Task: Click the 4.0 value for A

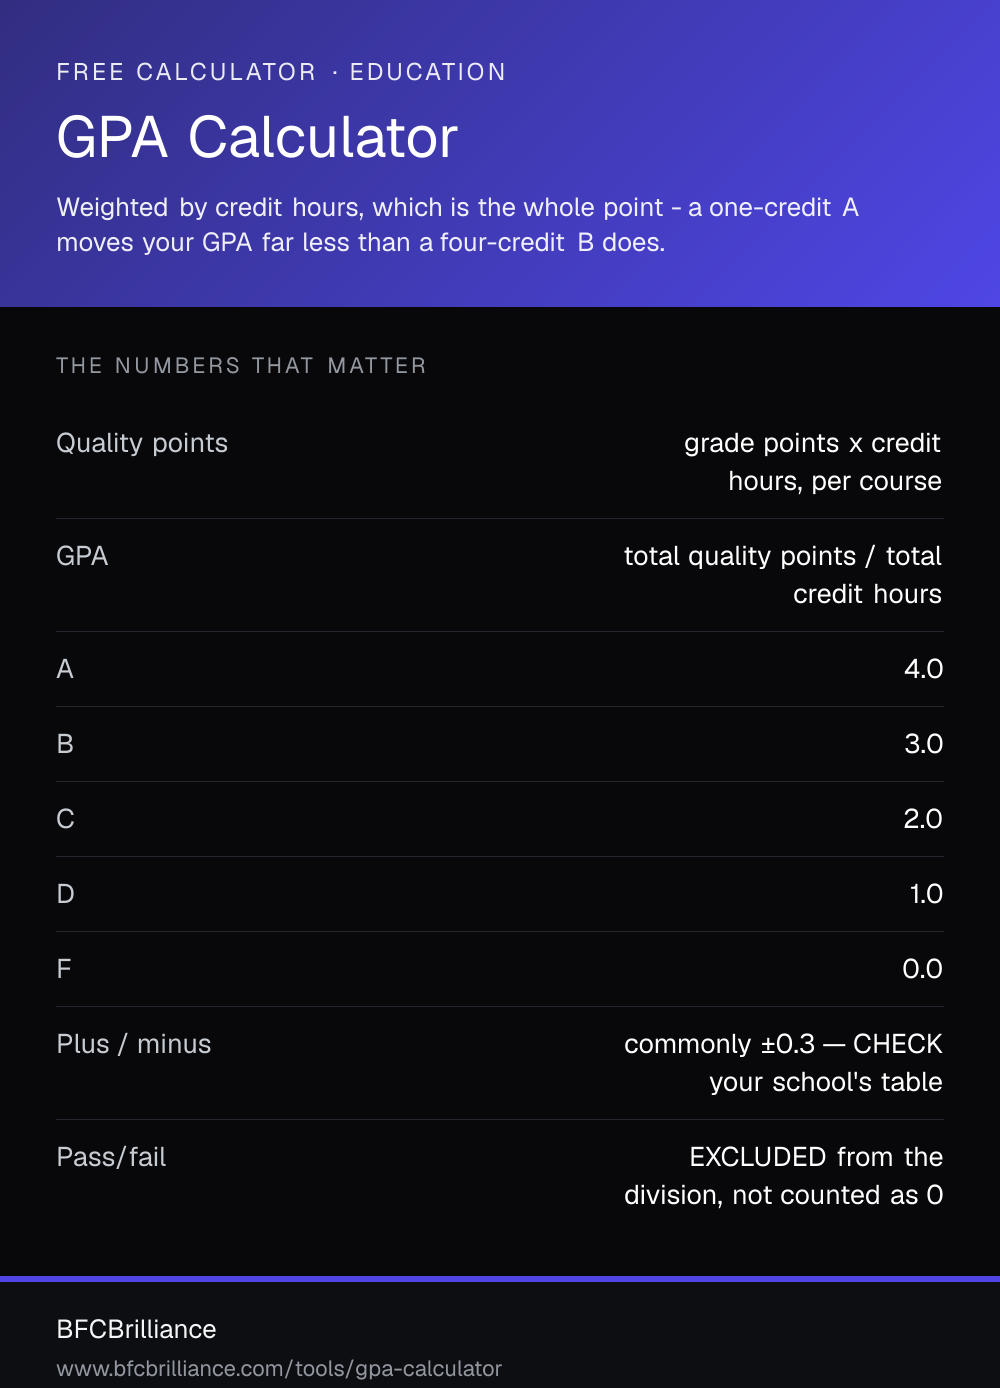Action: click(x=923, y=669)
